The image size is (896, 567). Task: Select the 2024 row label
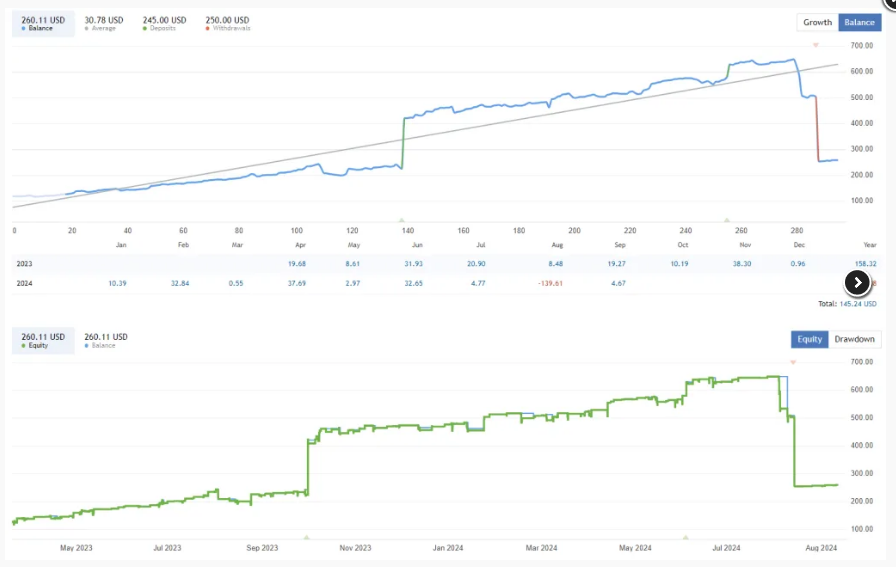[x=24, y=284]
